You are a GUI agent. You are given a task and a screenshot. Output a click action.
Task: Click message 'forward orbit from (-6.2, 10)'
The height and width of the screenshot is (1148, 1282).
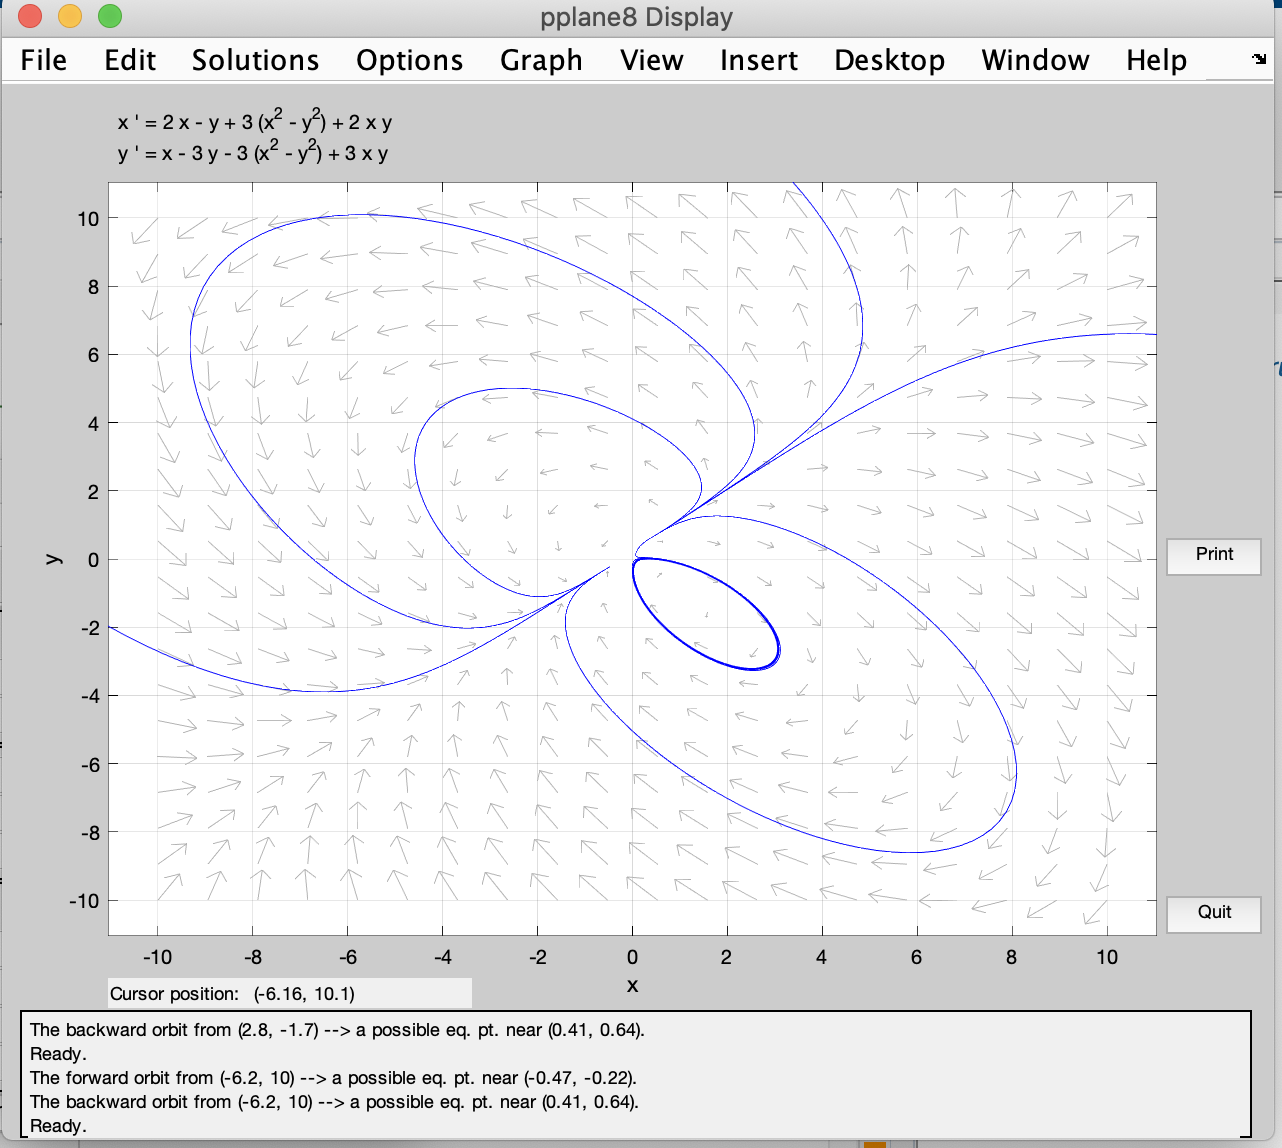pyautogui.click(x=333, y=1078)
